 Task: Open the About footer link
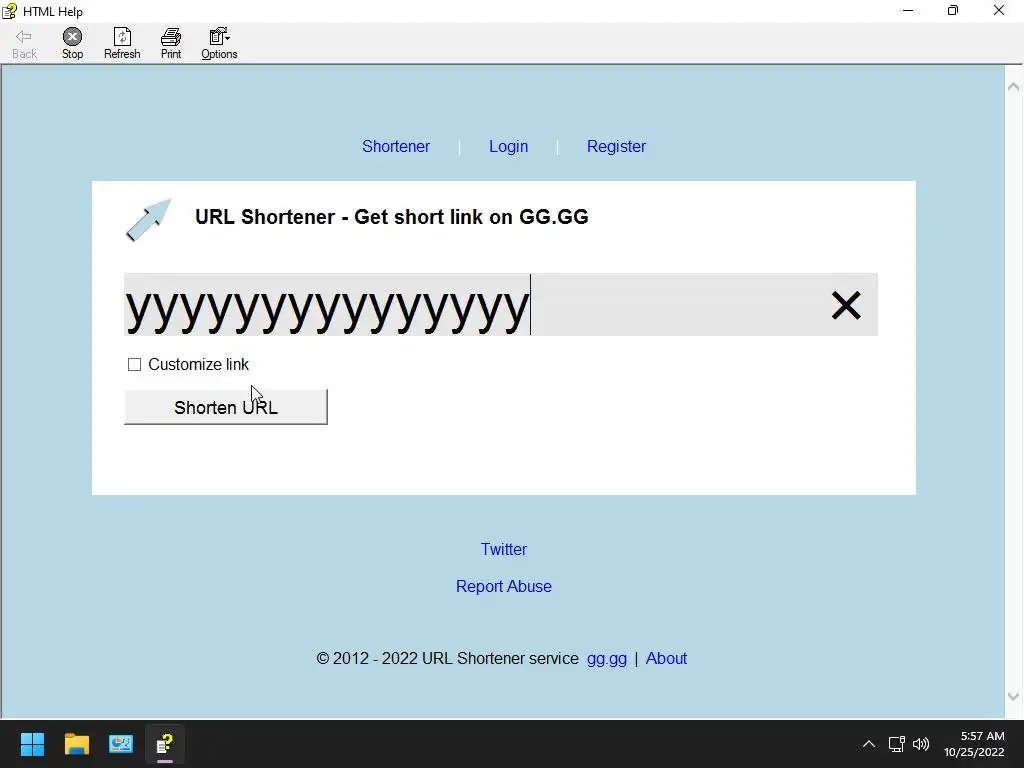point(666,658)
